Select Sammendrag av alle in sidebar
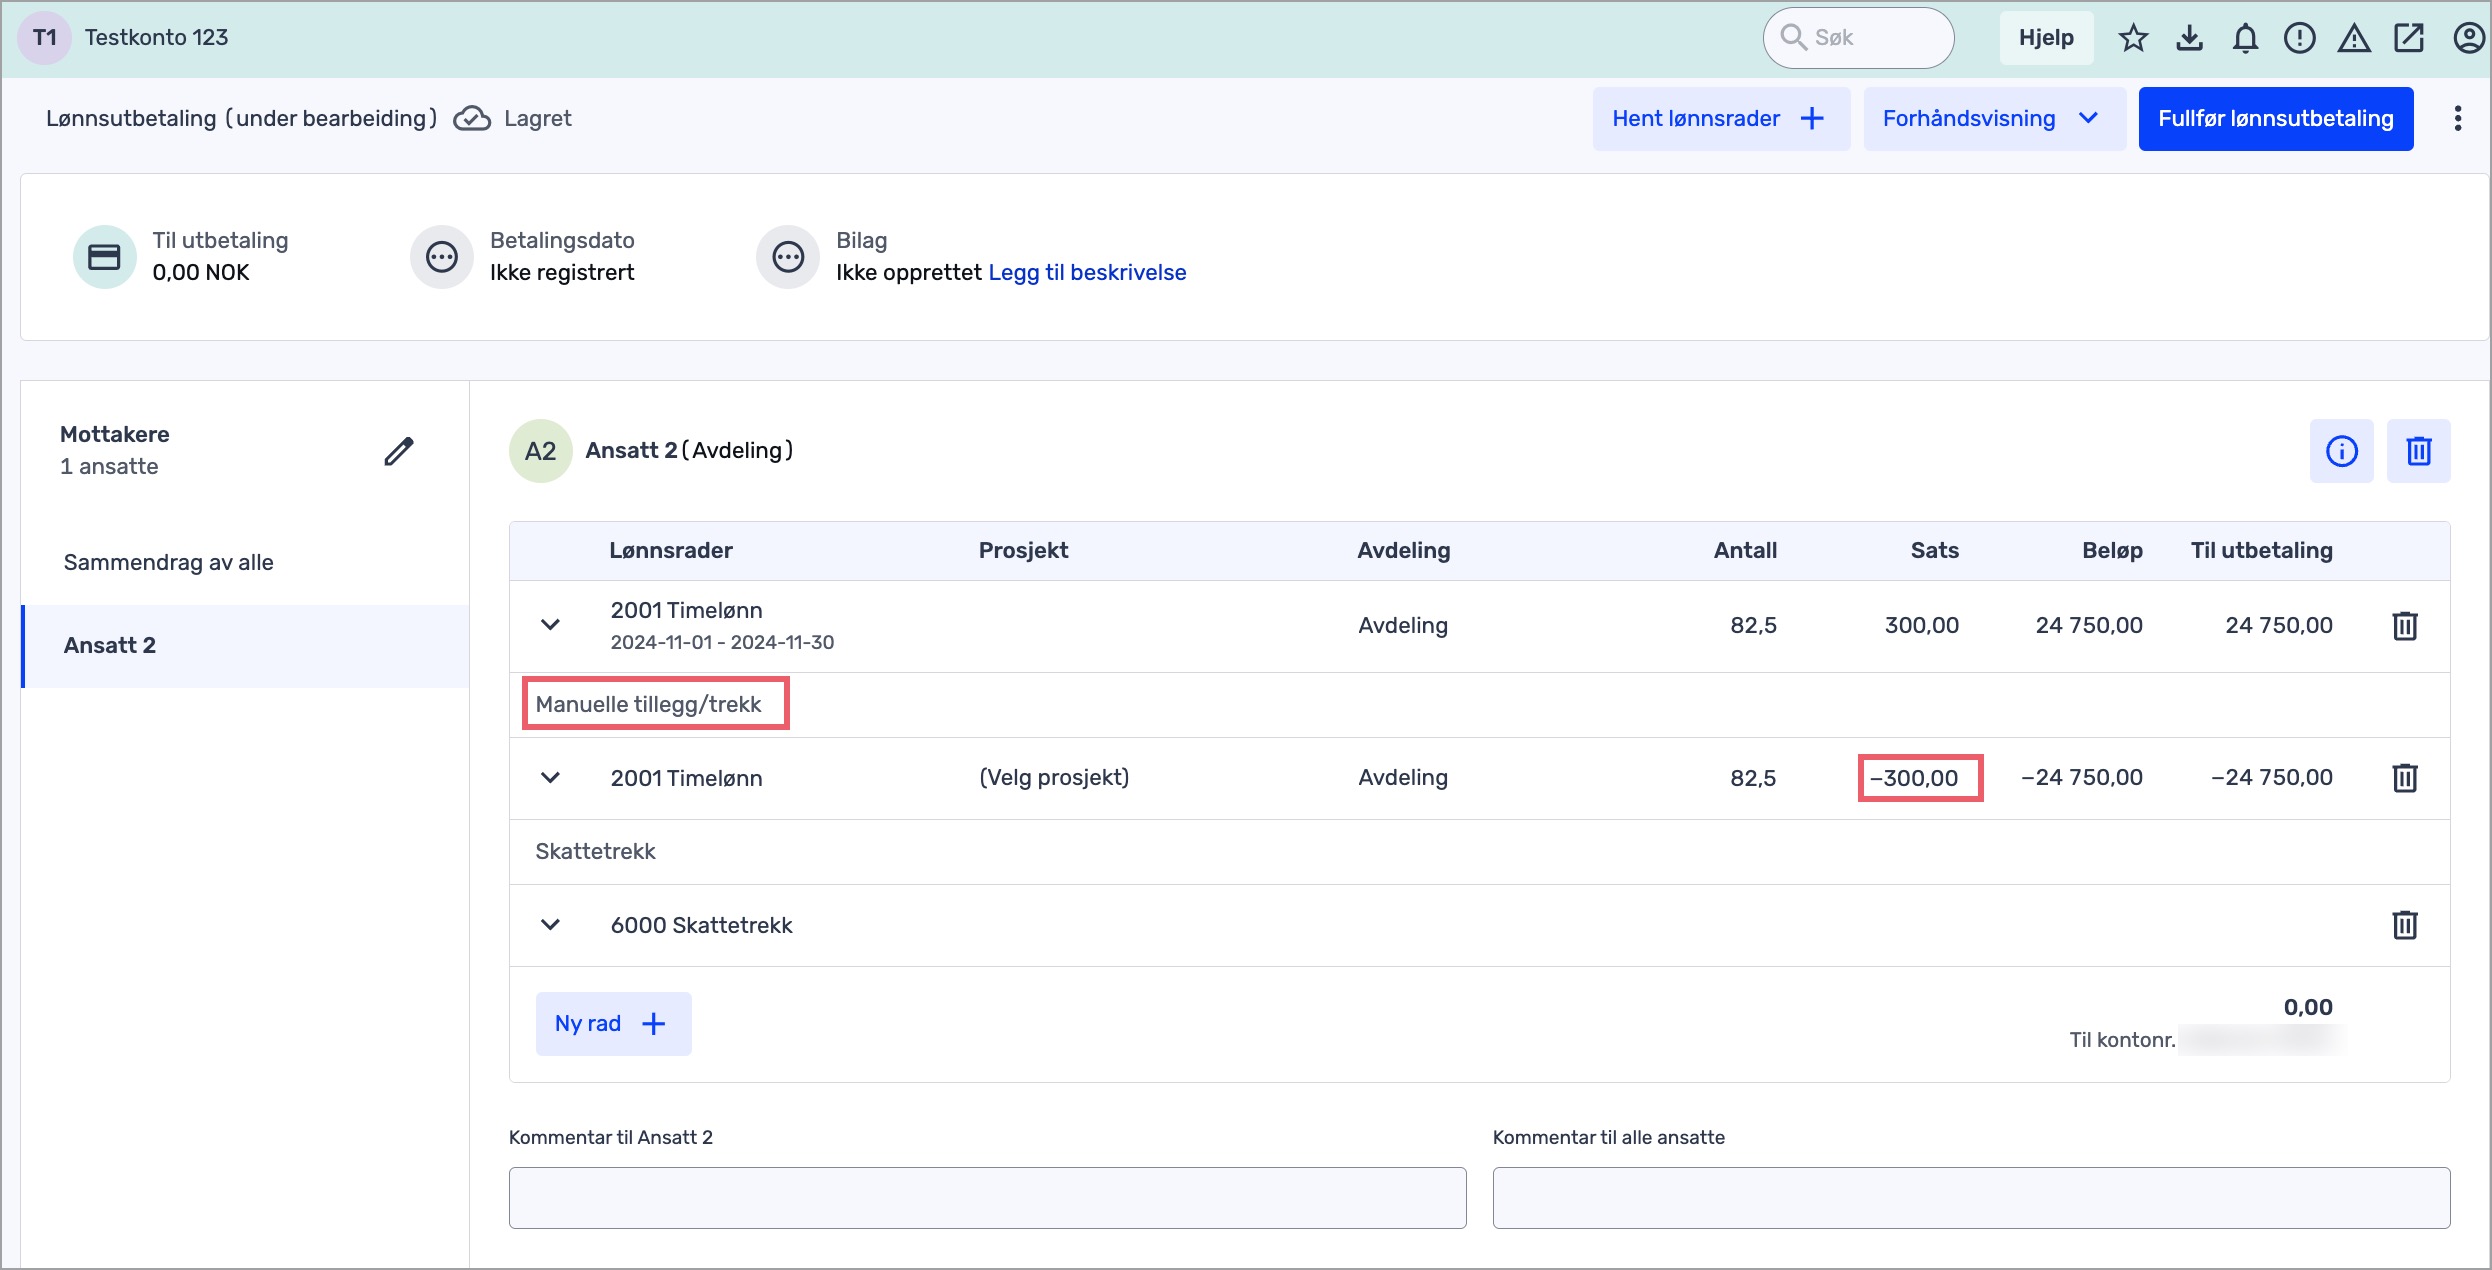Image resolution: width=2492 pixels, height=1270 pixels. (x=168, y=563)
